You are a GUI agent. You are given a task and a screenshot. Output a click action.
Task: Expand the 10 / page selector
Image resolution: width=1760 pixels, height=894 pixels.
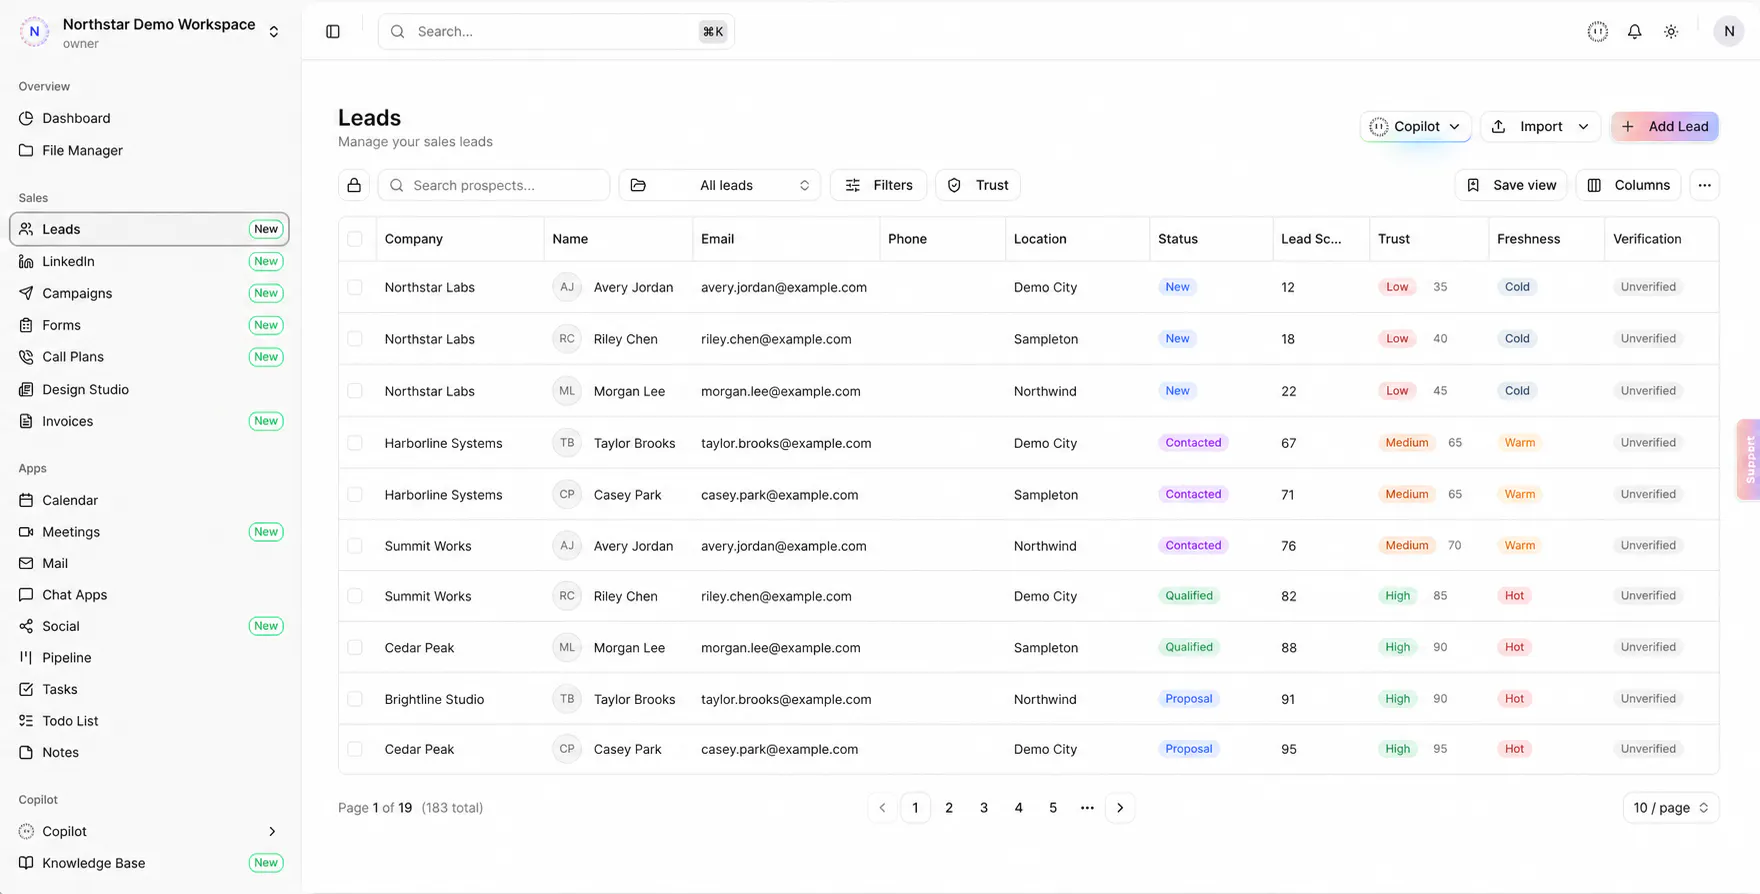[1670, 808]
